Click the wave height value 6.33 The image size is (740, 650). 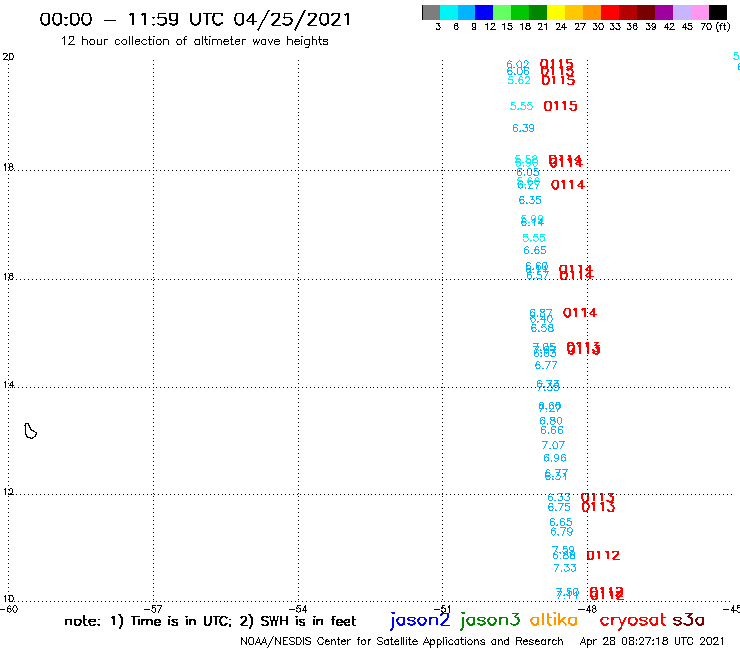pyautogui.click(x=559, y=497)
